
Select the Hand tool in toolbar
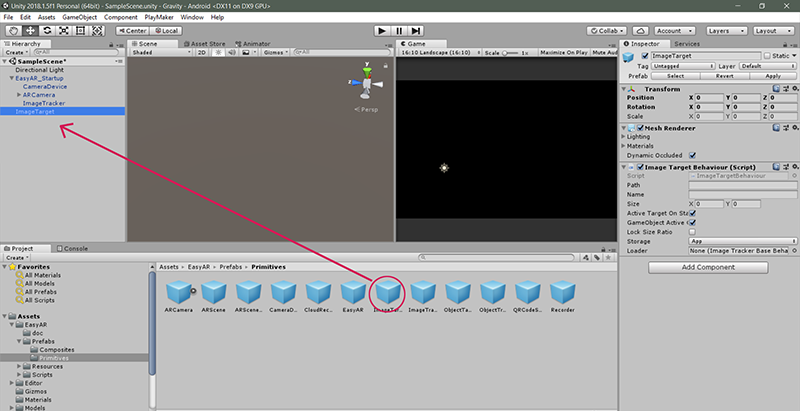[x=13, y=31]
